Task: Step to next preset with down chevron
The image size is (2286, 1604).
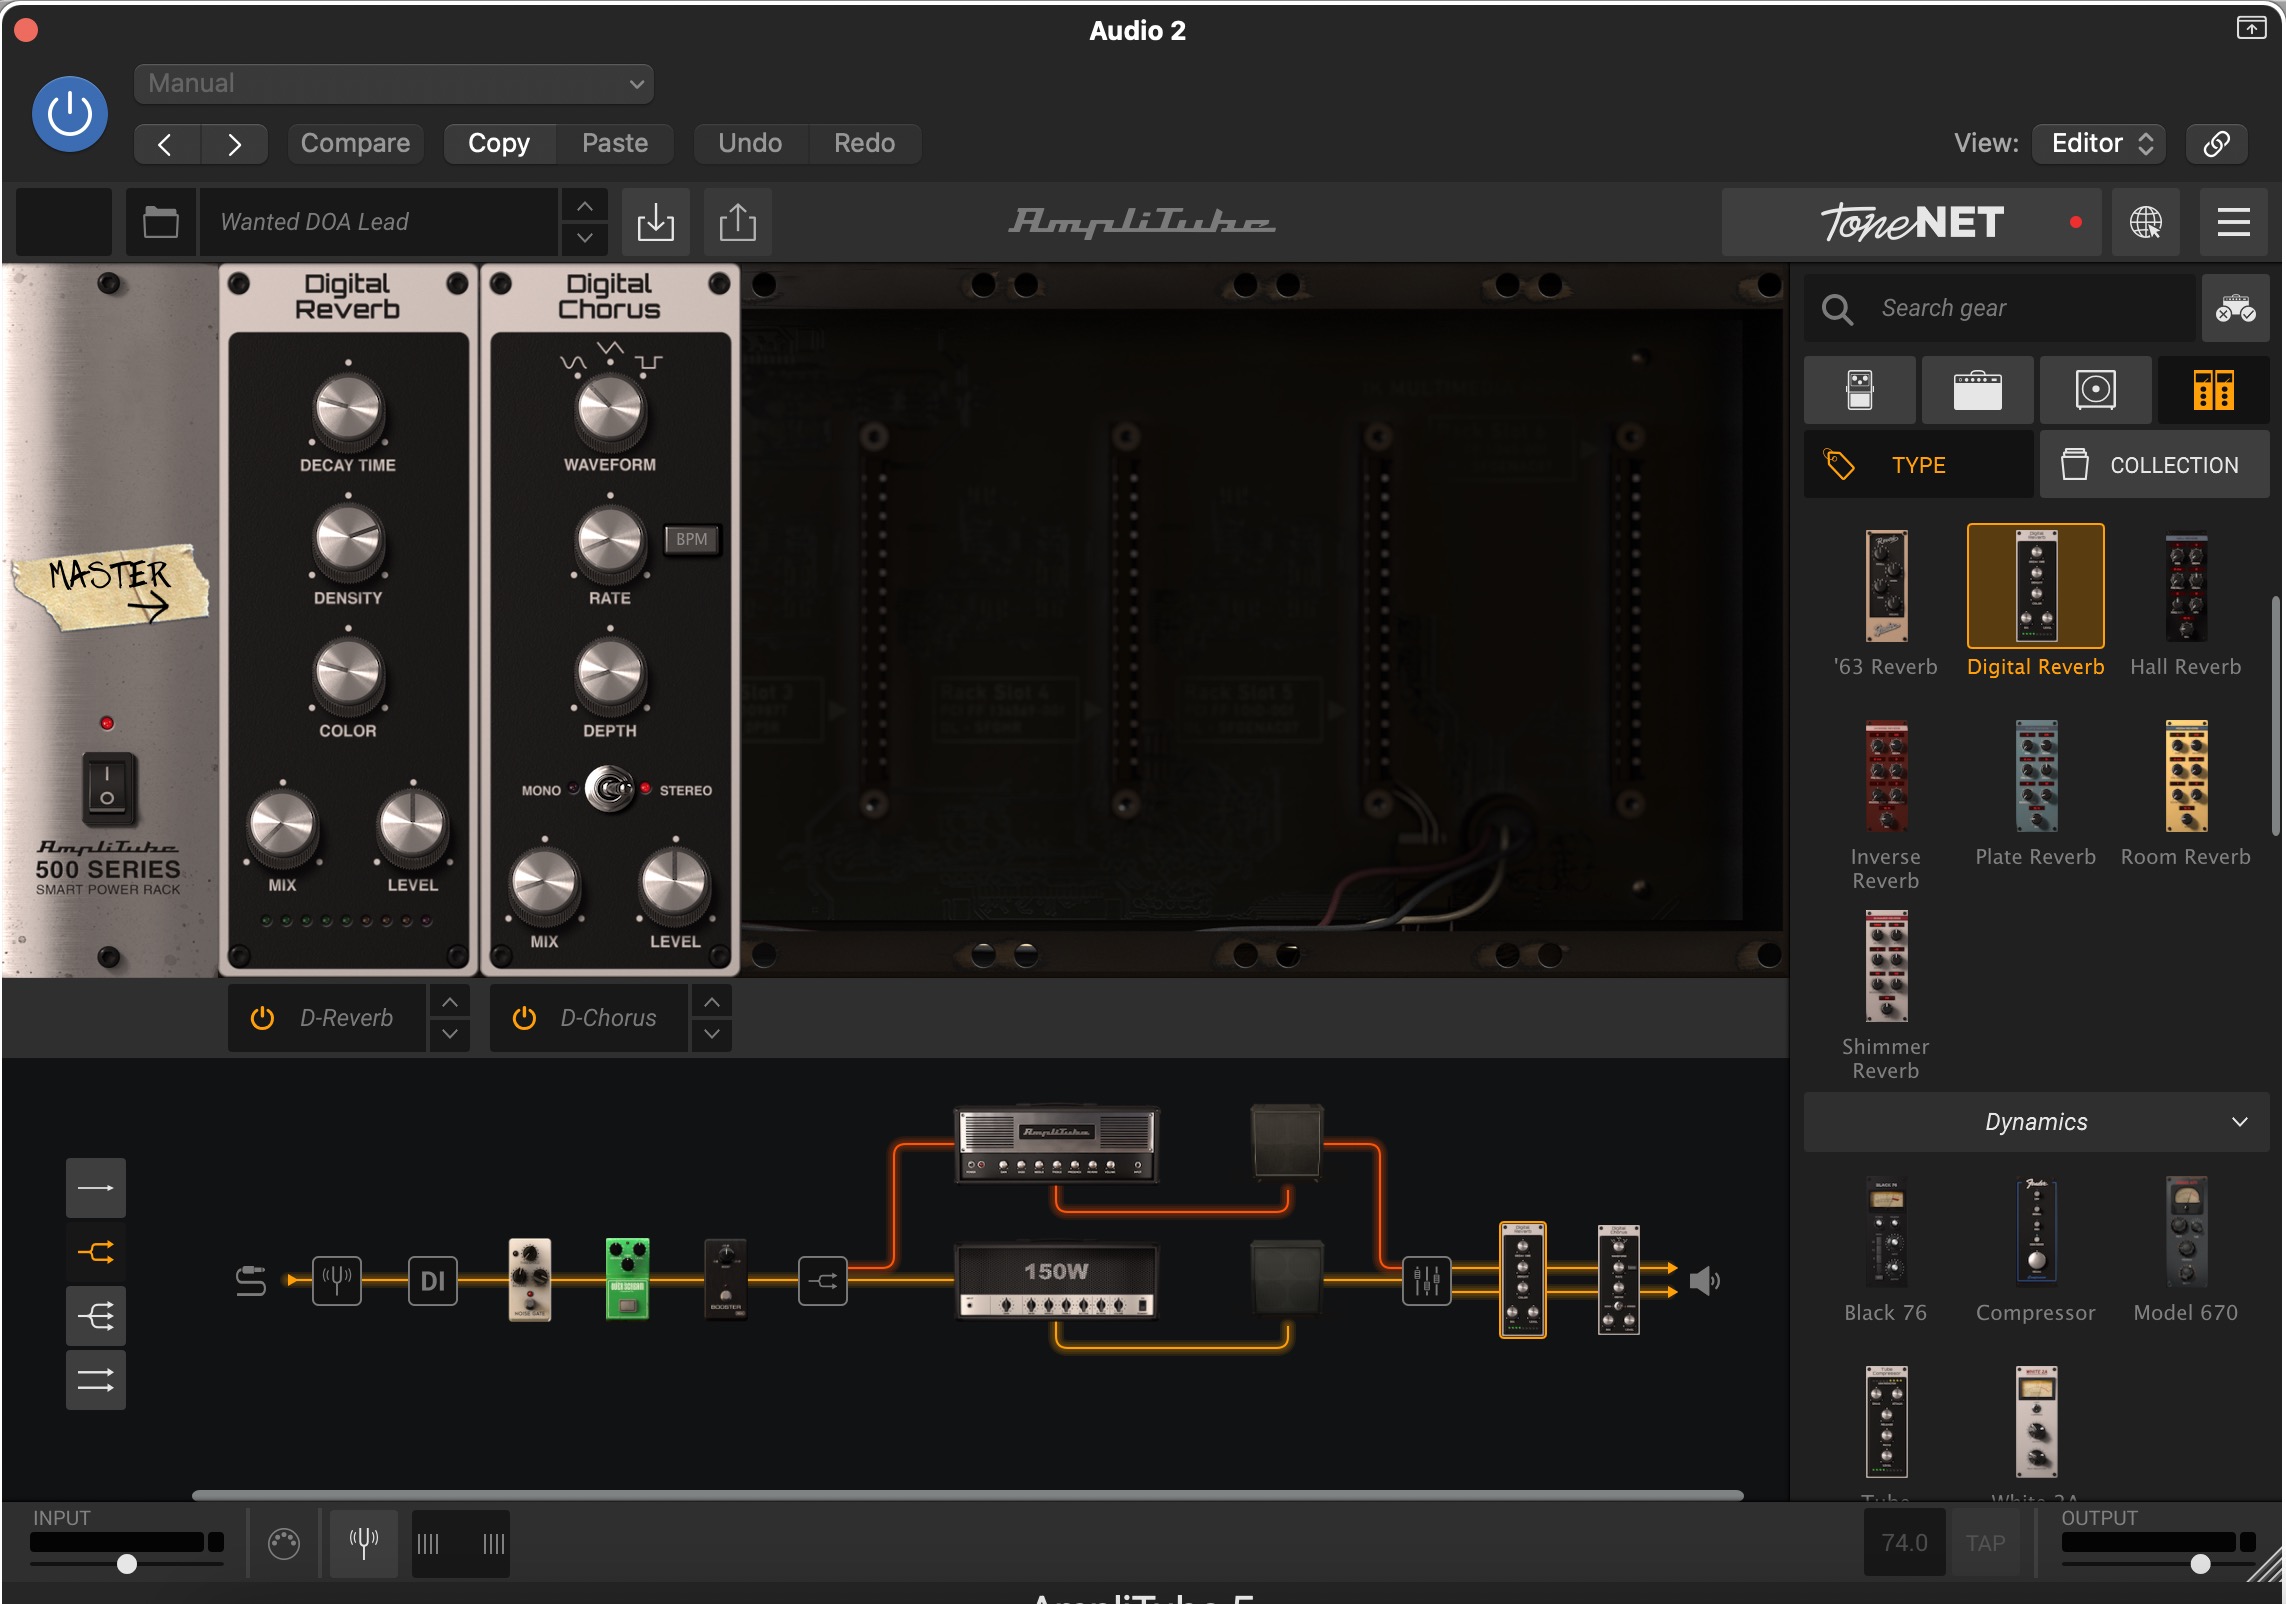Action: 585,239
